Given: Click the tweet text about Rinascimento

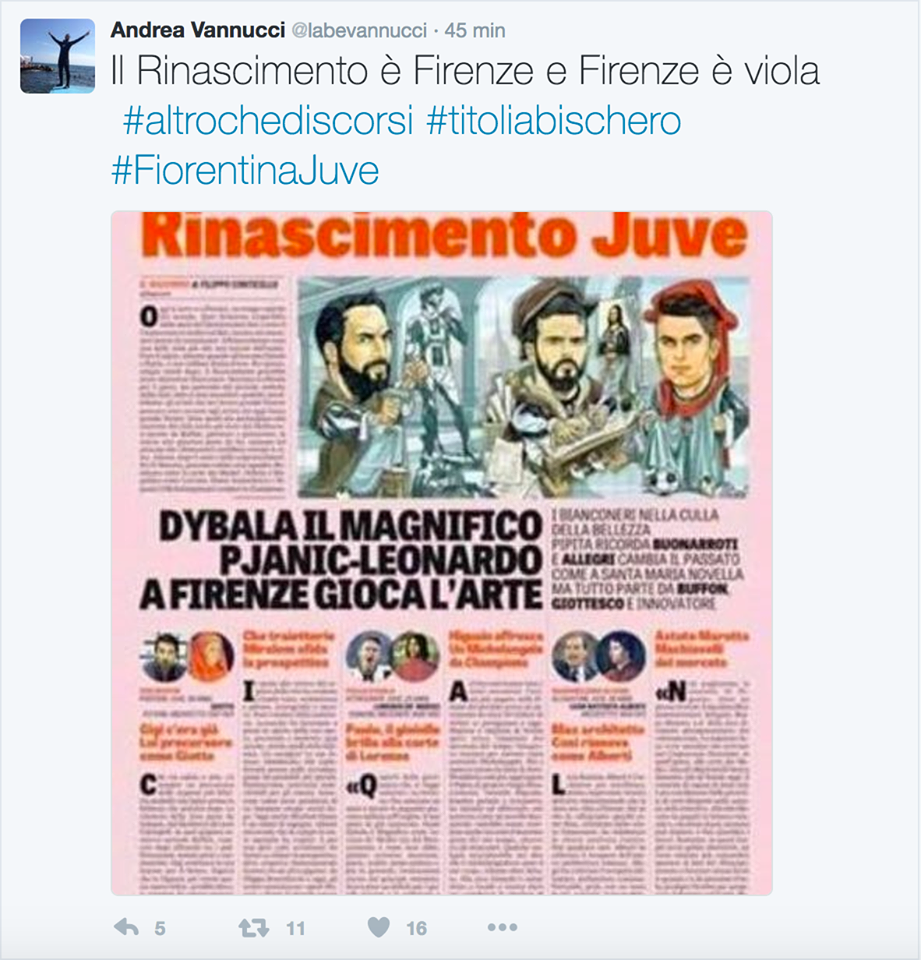Looking at the screenshot, I should tap(465, 70).
